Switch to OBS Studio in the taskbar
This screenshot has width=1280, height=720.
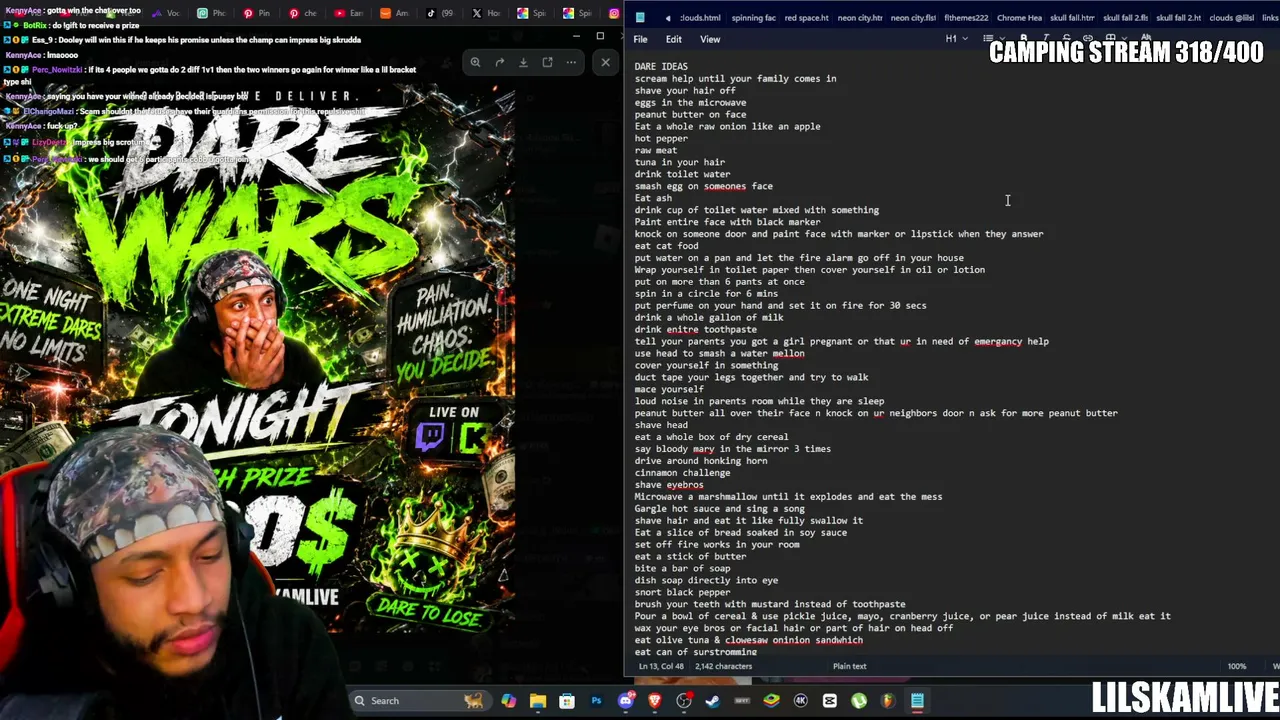(x=684, y=701)
